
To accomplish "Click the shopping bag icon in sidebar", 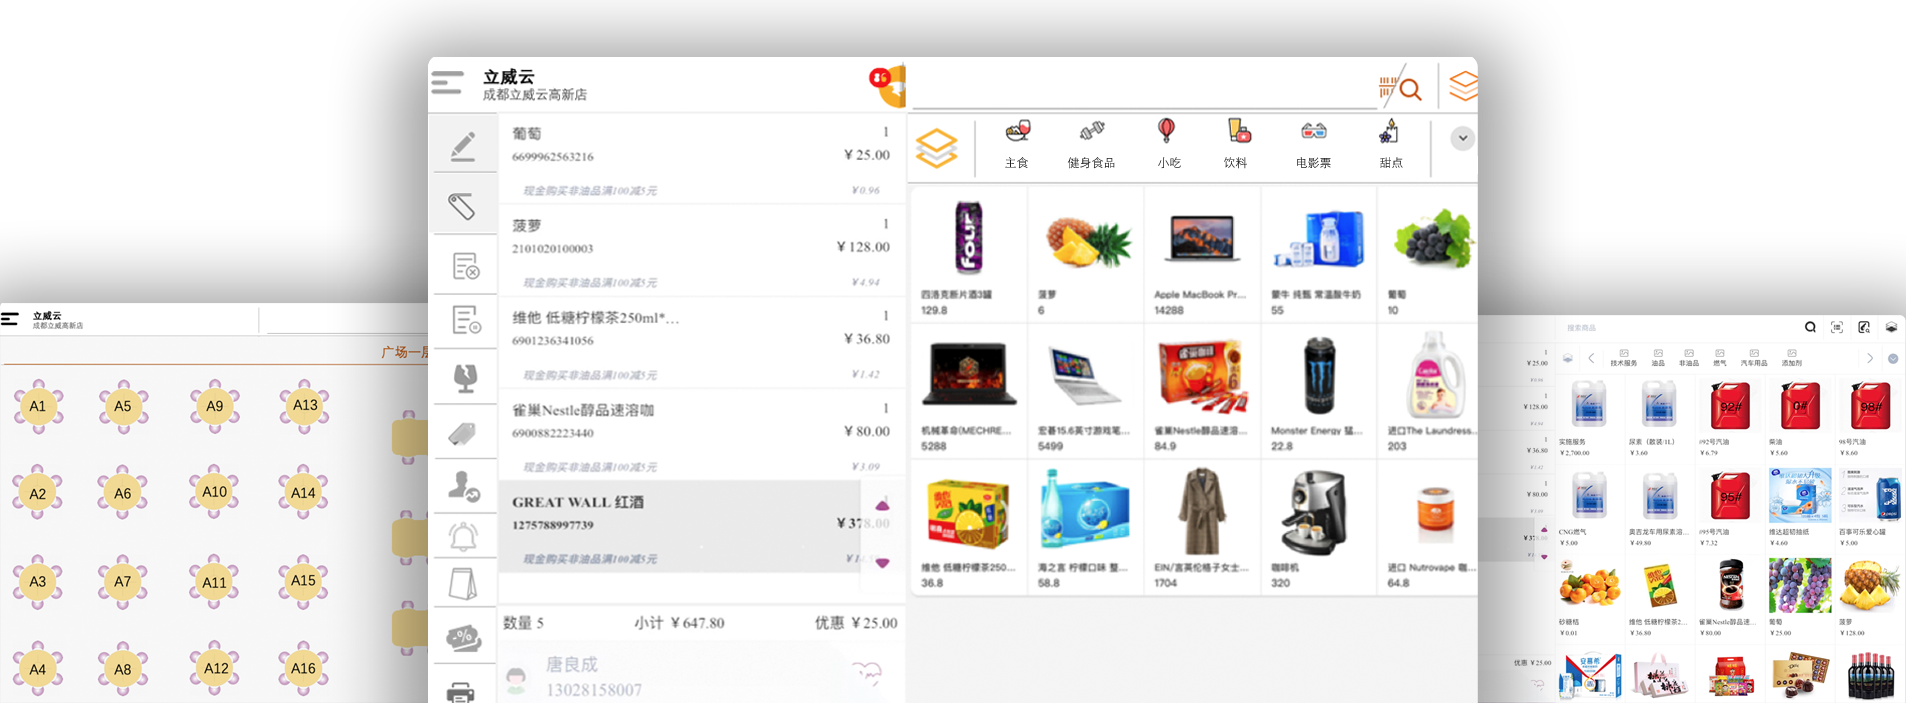I will tap(463, 584).
